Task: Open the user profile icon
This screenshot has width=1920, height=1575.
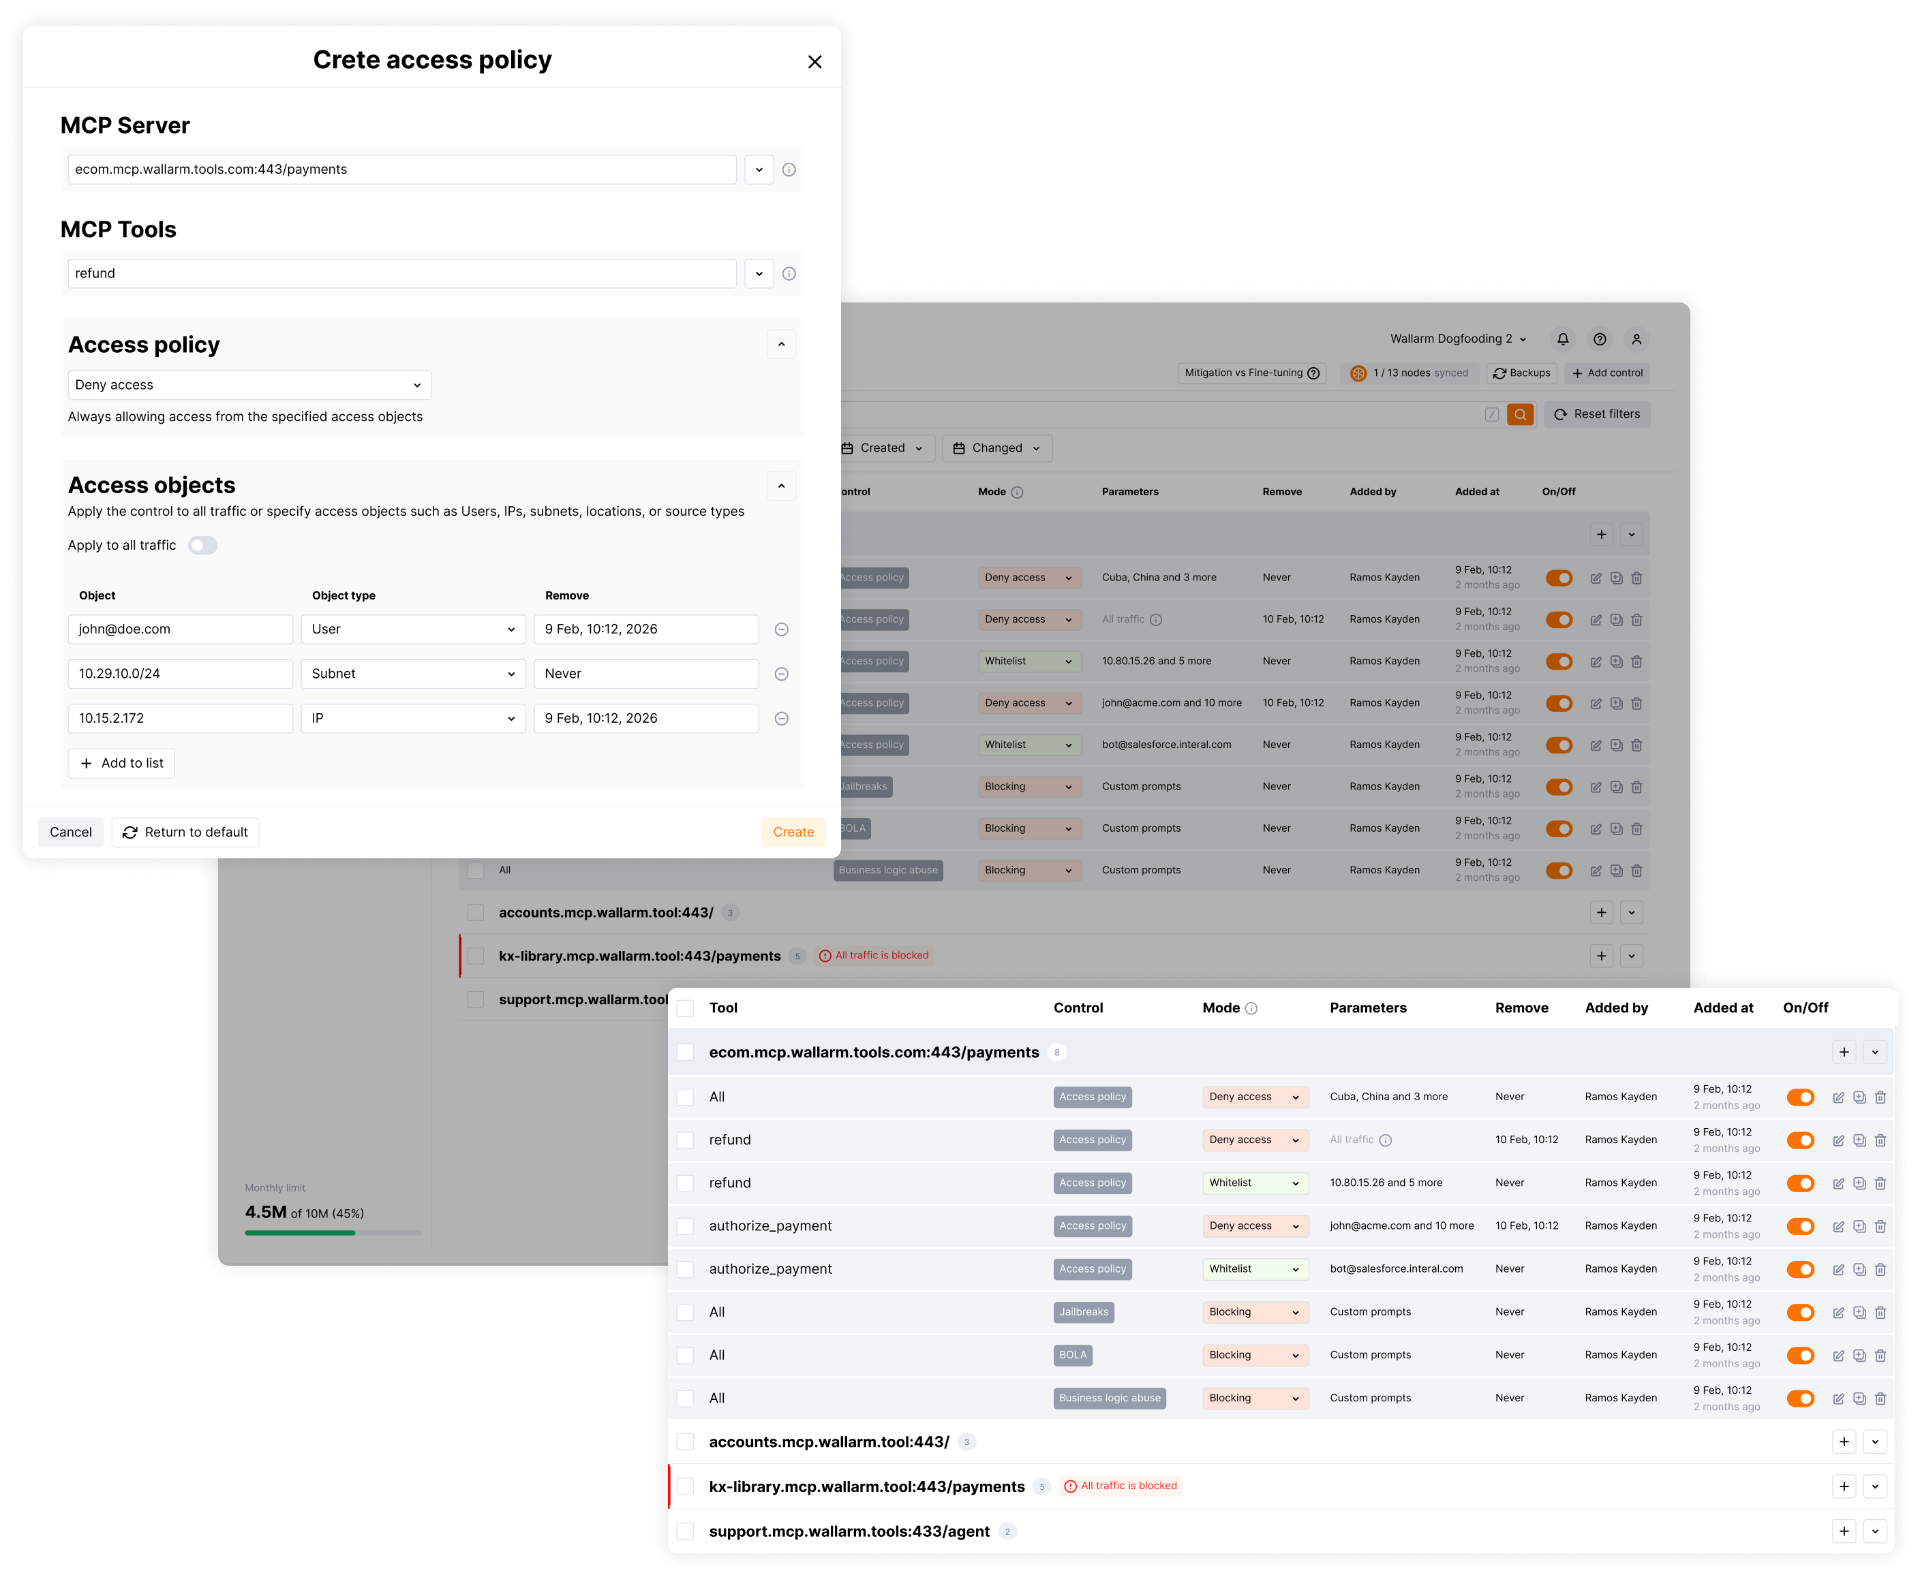Action: pyautogui.click(x=1637, y=339)
